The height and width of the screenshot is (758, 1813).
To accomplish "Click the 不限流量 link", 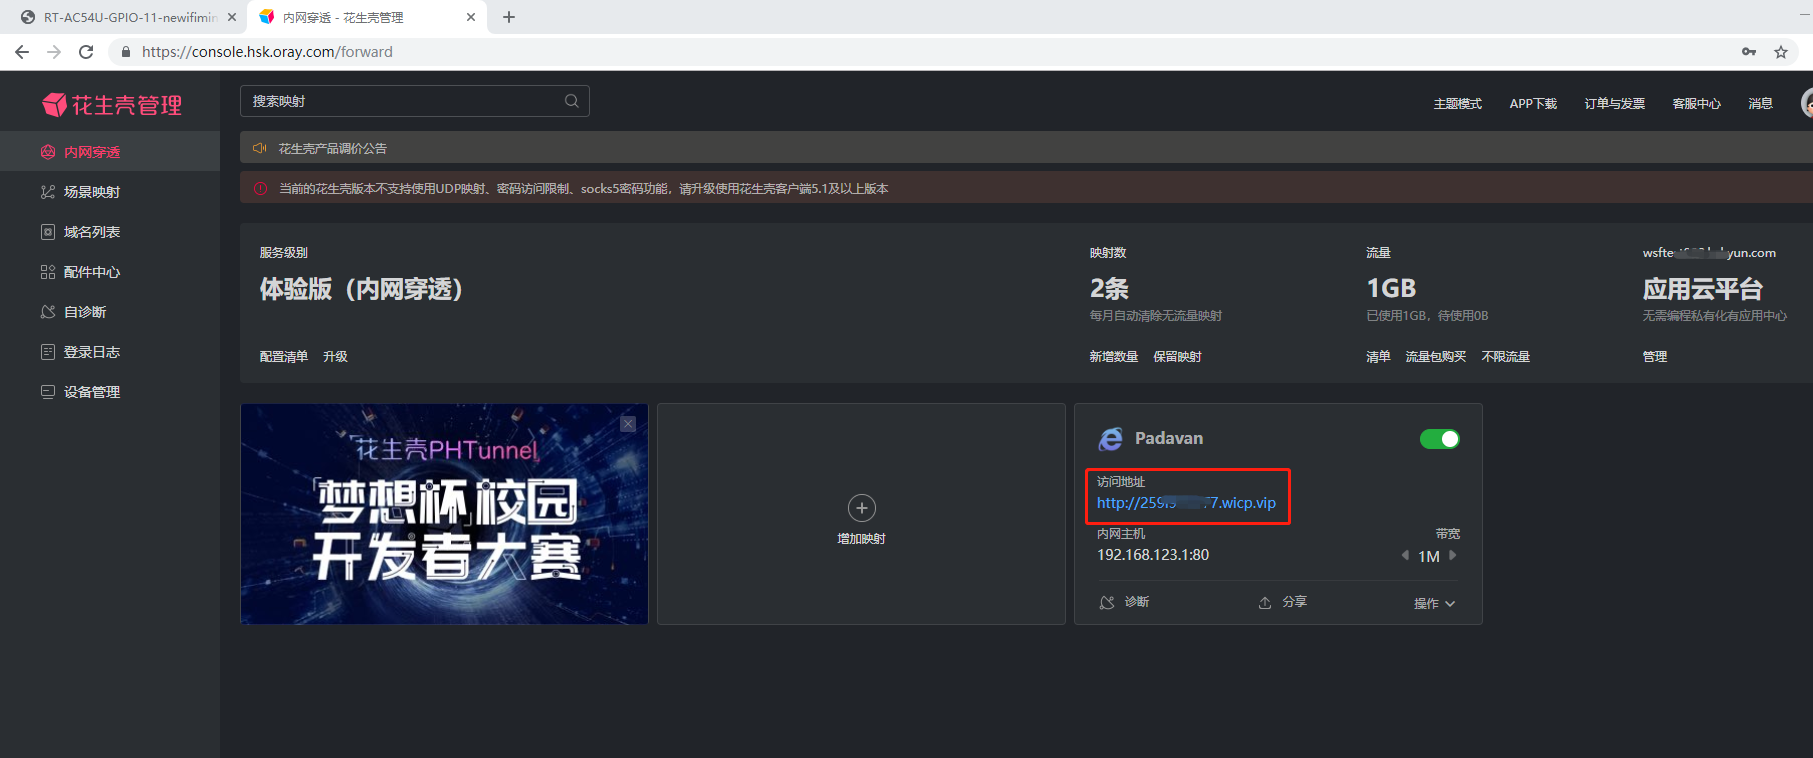I will [1506, 357].
